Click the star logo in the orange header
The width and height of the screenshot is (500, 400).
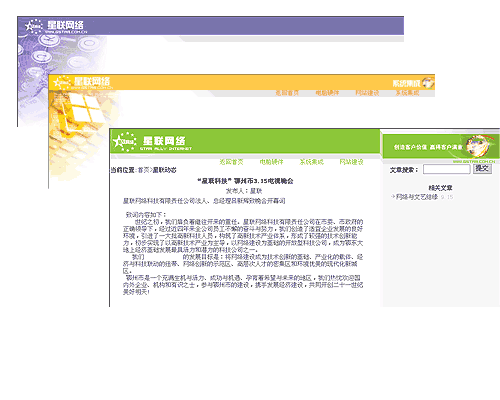(61, 82)
